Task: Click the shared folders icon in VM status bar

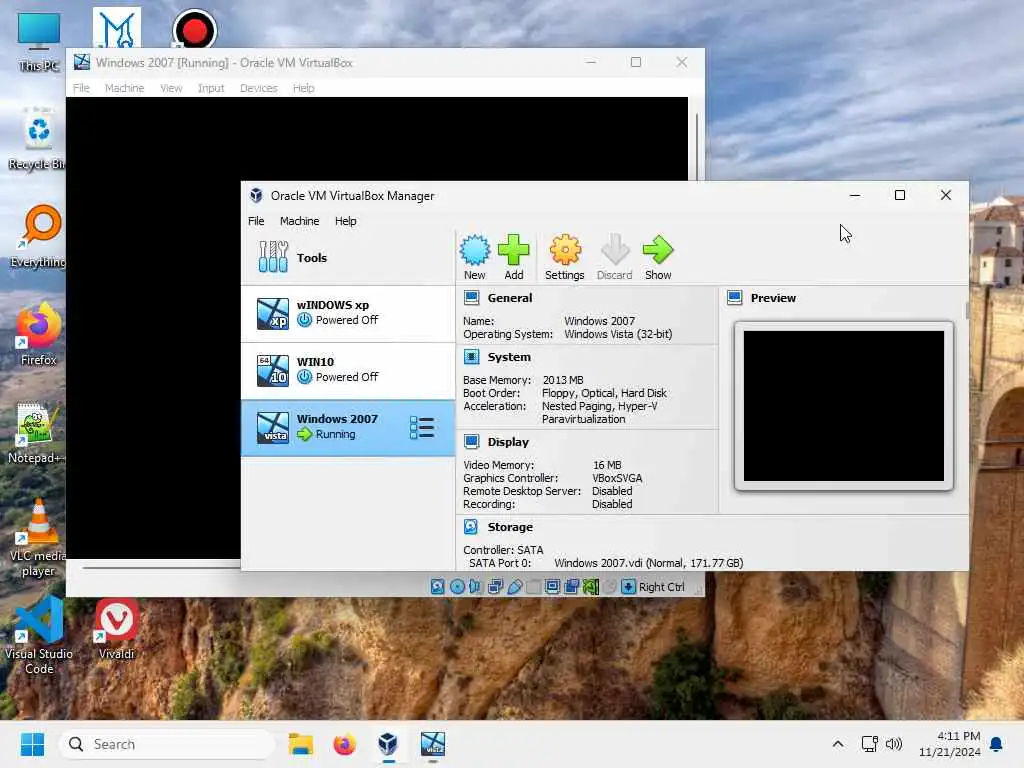Action: [534, 586]
